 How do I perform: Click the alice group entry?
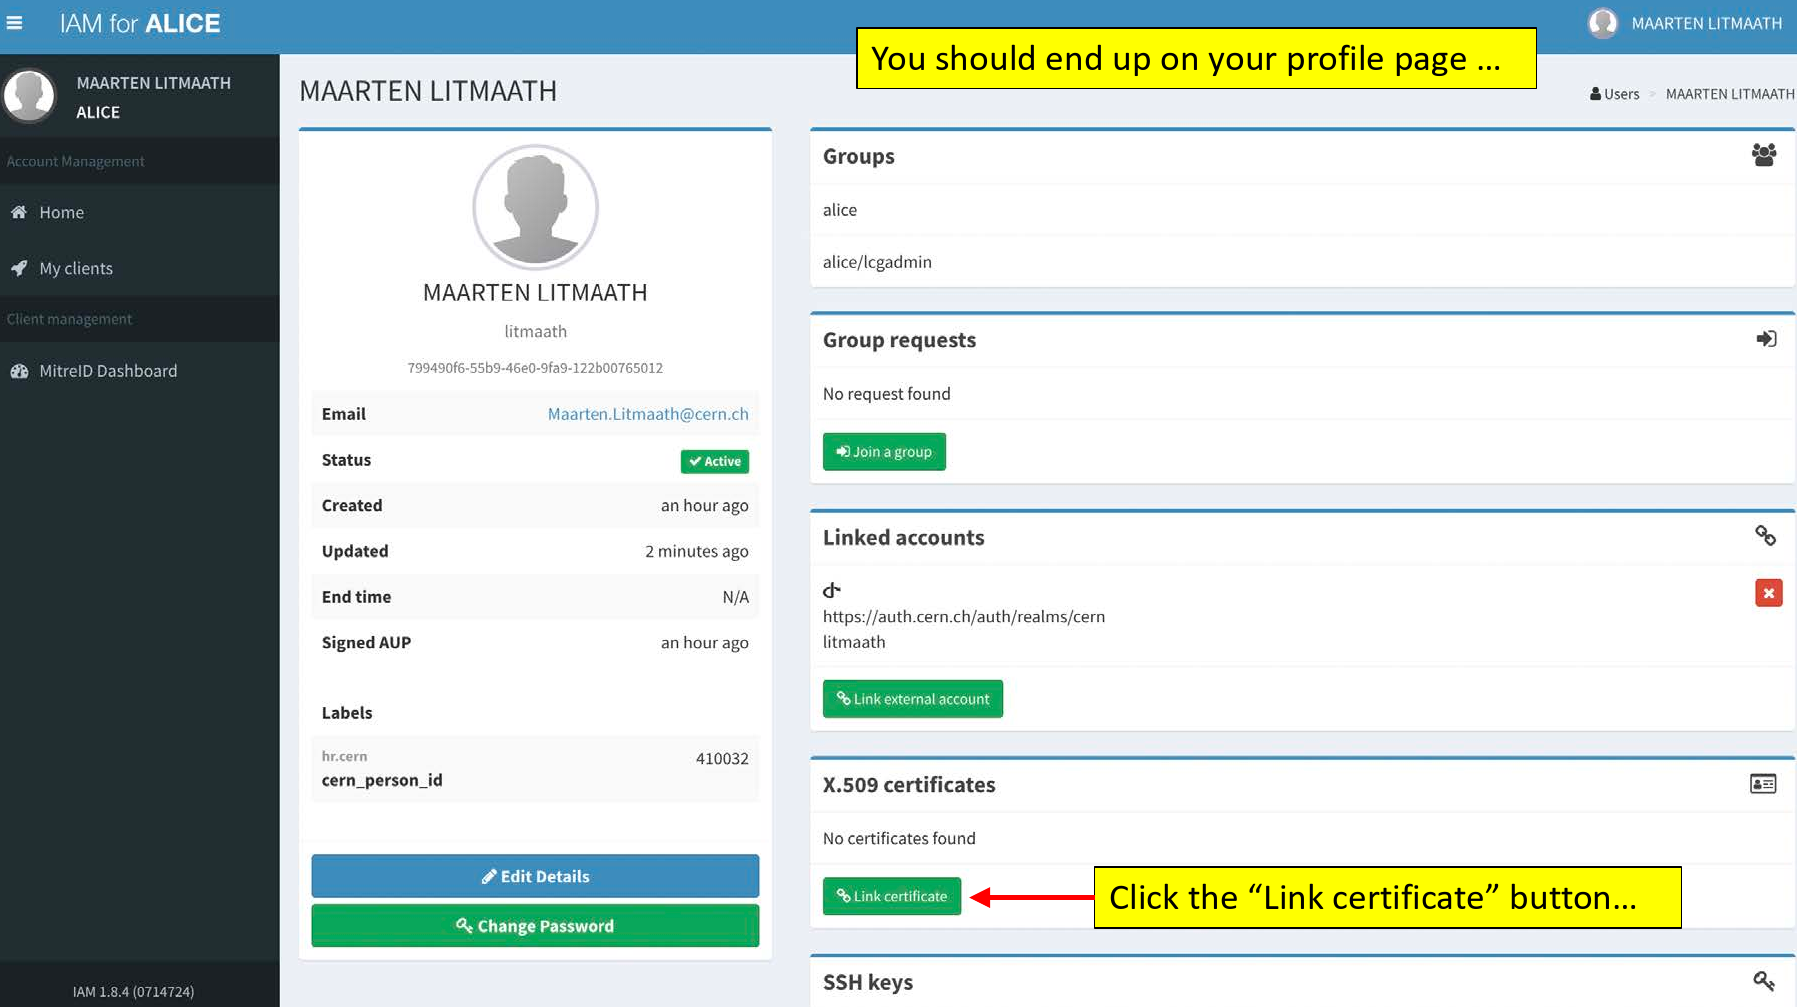tap(840, 210)
